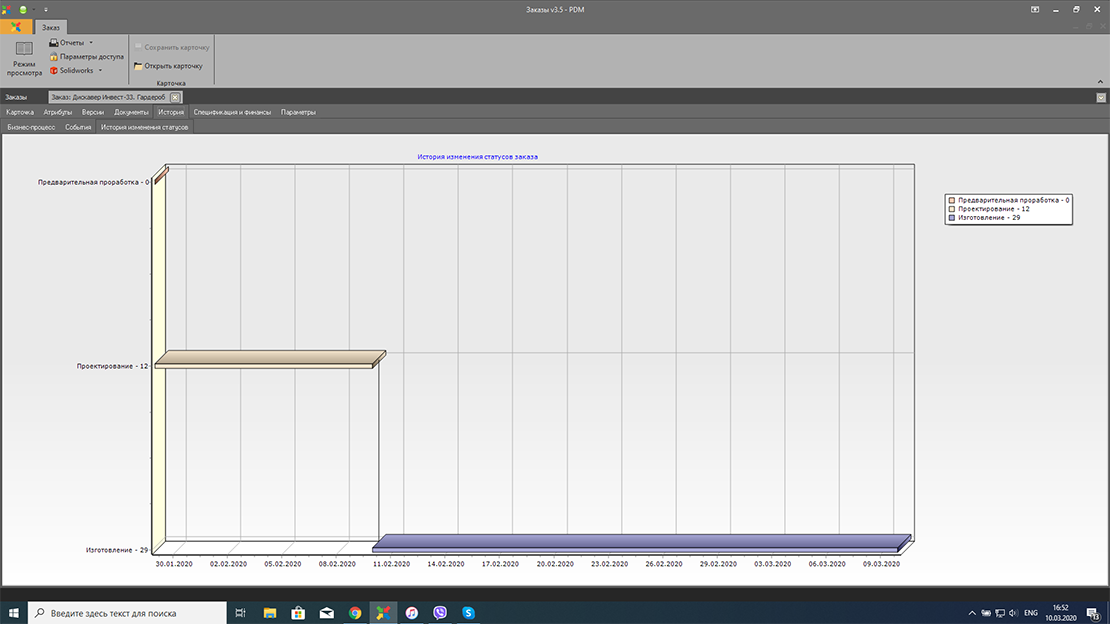Image resolution: width=1110 pixels, height=624 pixels.
Task: Click the chart title История изменения статусов заказа
Action: [477, 157]
